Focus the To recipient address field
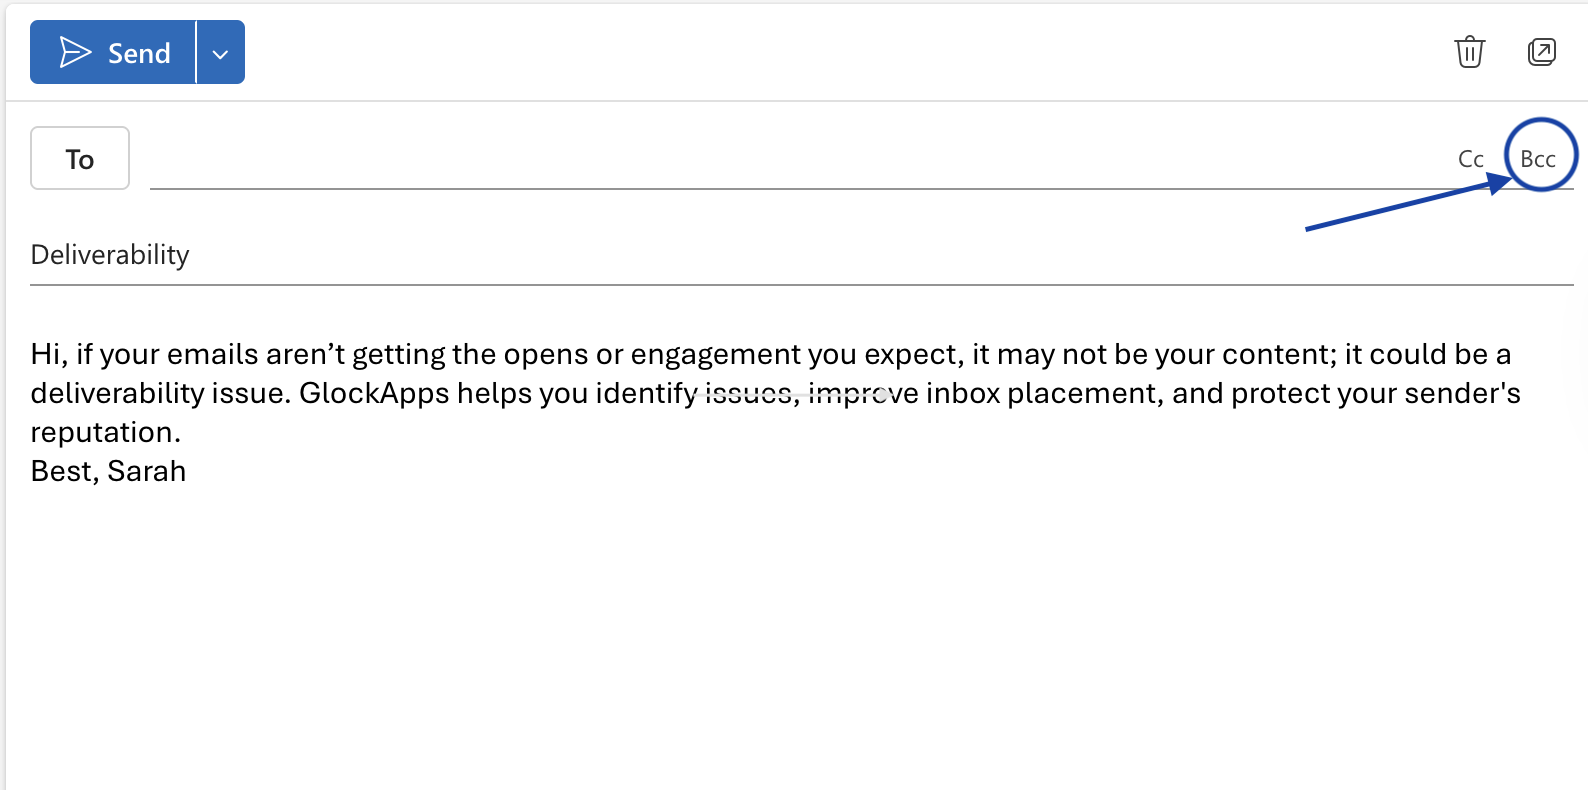Screen dimensions: 1588x790 (x=780, y=160)
